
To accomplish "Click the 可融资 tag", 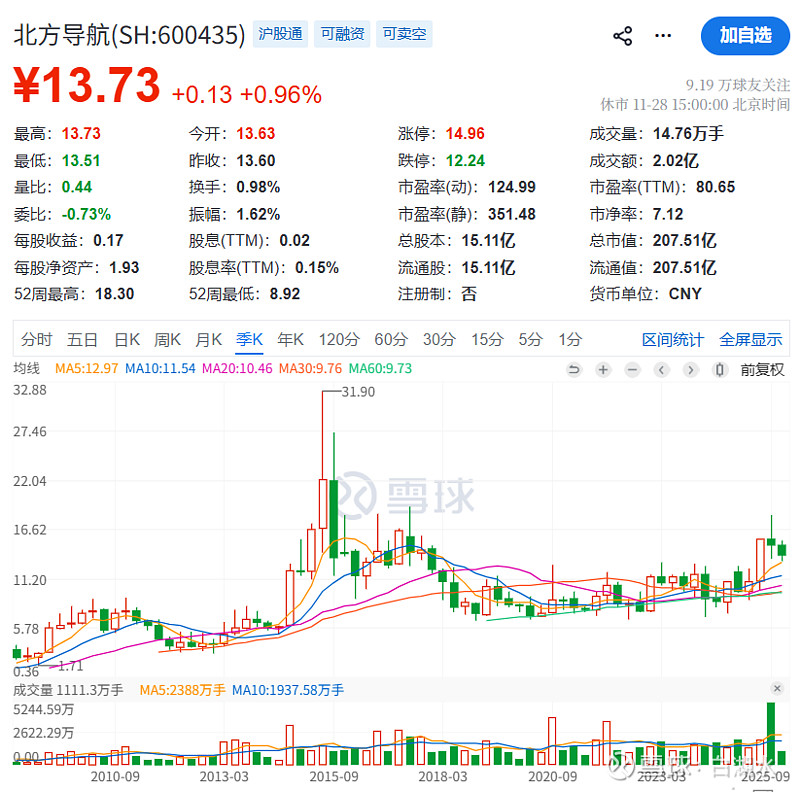I will pyautogui.click(x=342, y=34).
